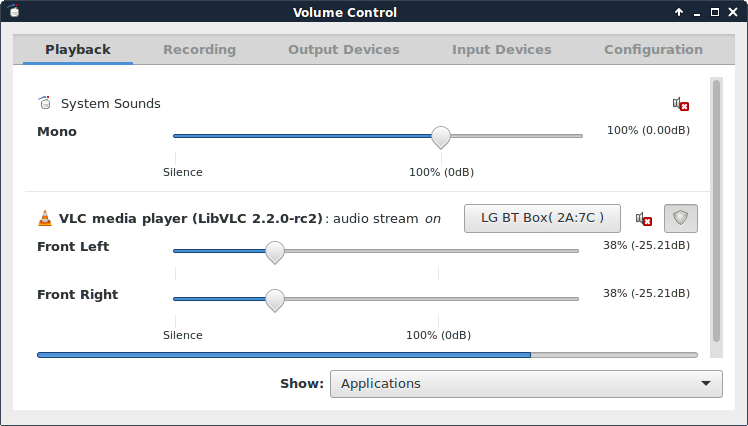The image size is (748, 426).
Task: Click the Front Left slider knob
Action: coord(274,251)
